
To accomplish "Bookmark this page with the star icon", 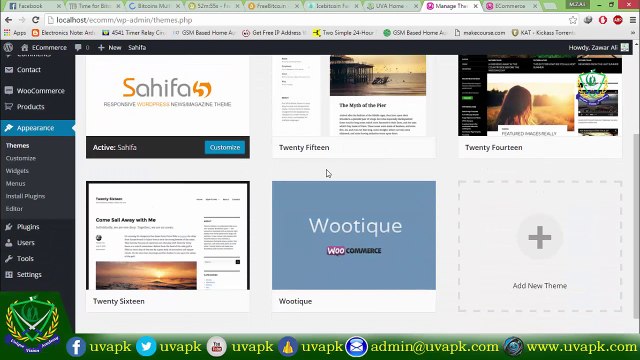I will pyautogui.click(x=573, y=20).
